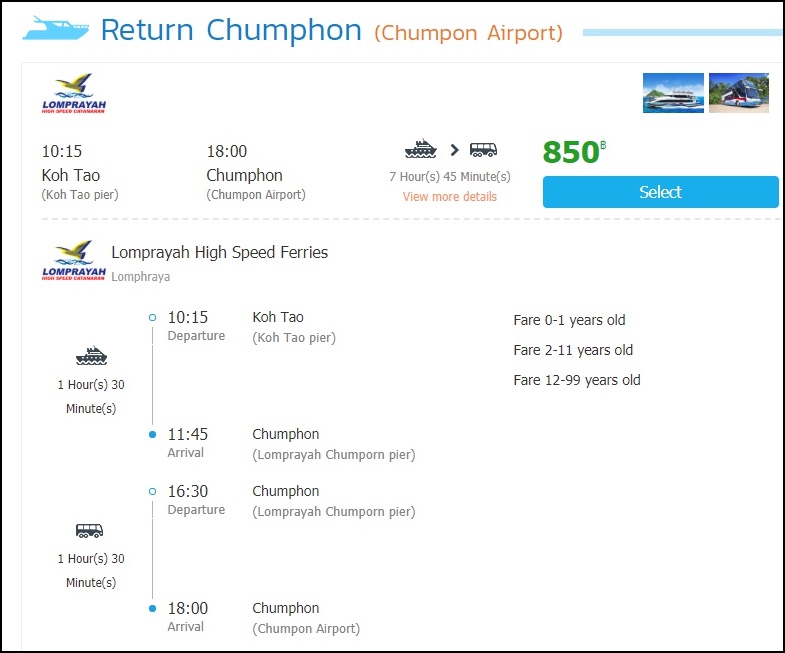The width and height of the screenshot is (785, 653).
Task: Select the Fare 0-1 years old row
Action: click(x=569, y=320)
